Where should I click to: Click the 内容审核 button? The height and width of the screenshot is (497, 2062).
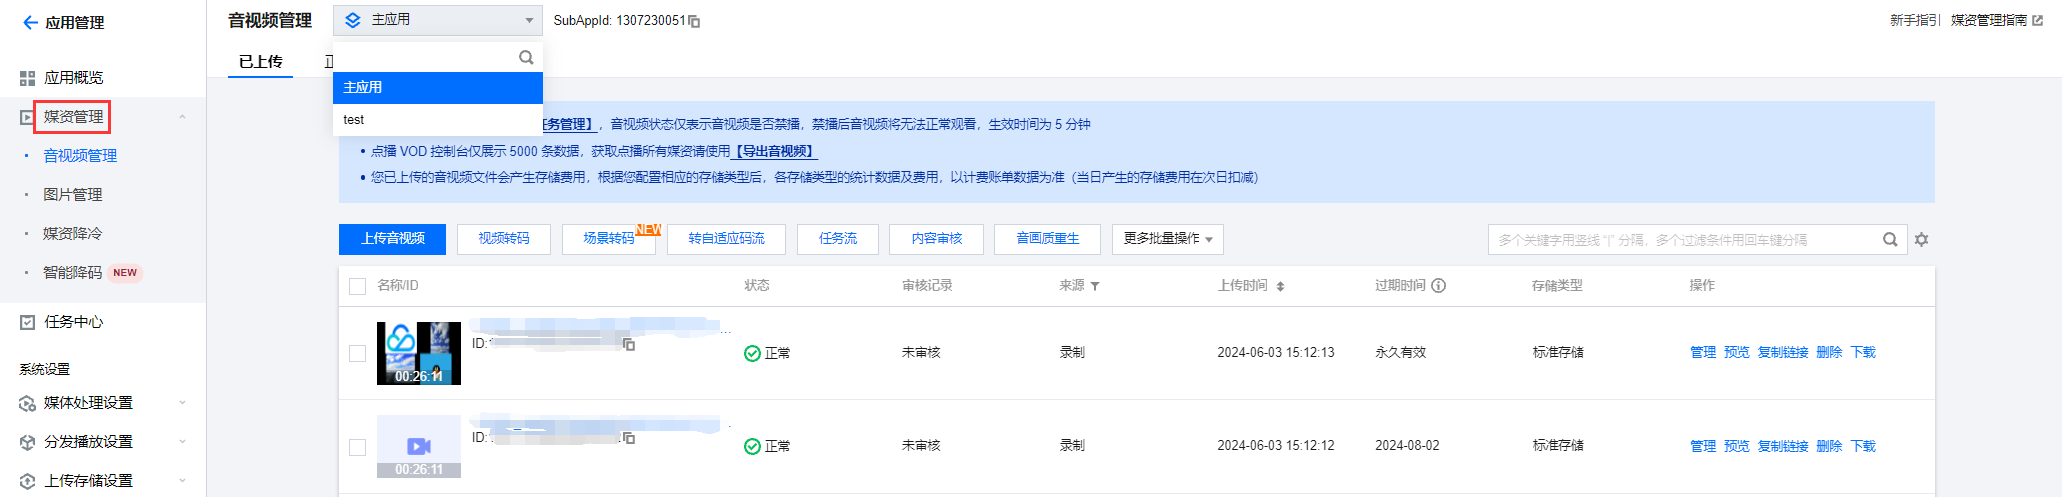tap(936, 239)
